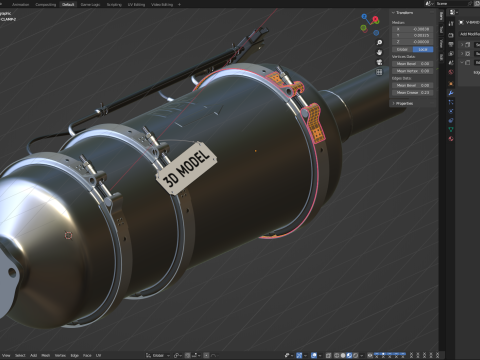Screen dimensions: 480x360
Task: Open the Scene properties tab icon
Action: pyautogui.click(x=451, y=63)
